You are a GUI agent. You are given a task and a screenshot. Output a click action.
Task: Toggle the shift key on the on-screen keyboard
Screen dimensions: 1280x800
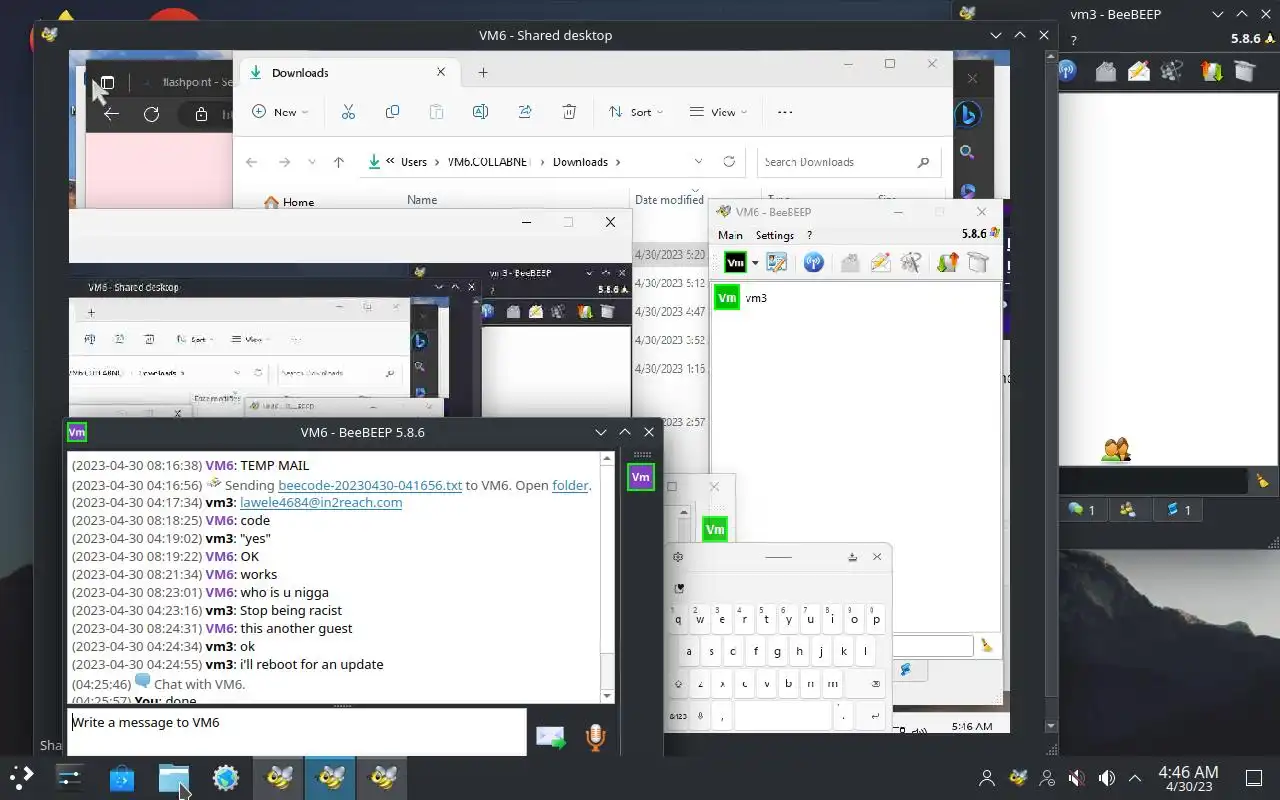point(679,685)
